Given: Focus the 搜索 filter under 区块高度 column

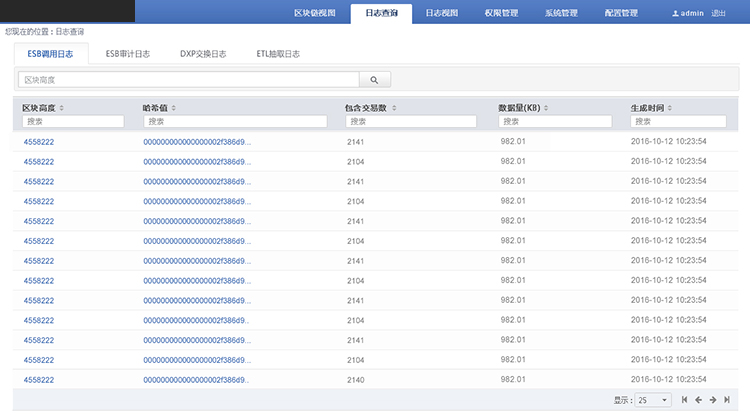Looking at the screenshot, I should point(73,122).
